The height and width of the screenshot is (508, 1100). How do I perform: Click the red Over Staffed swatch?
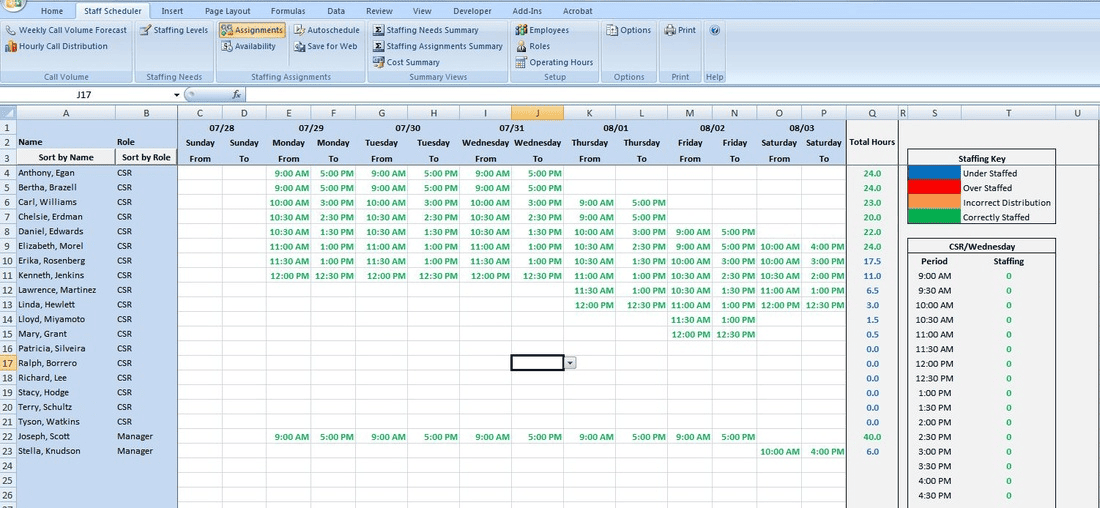(x=934, y=187)
